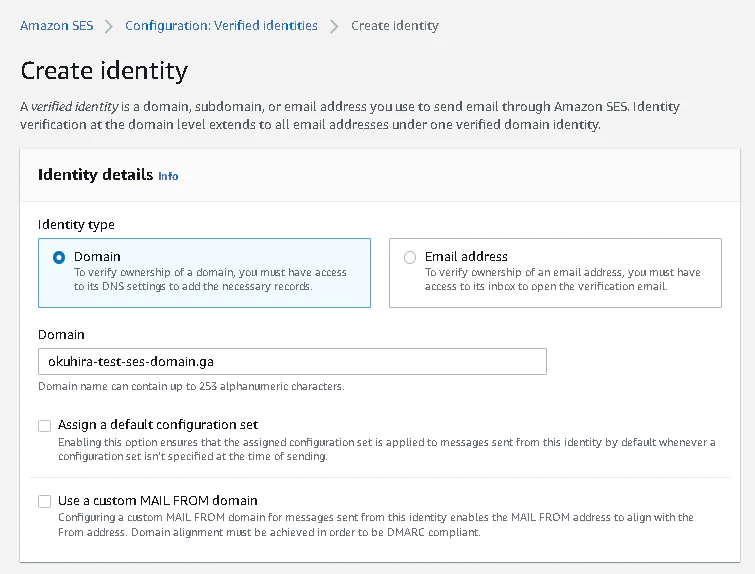Click the Domain label above the input

tap(61, 334)
